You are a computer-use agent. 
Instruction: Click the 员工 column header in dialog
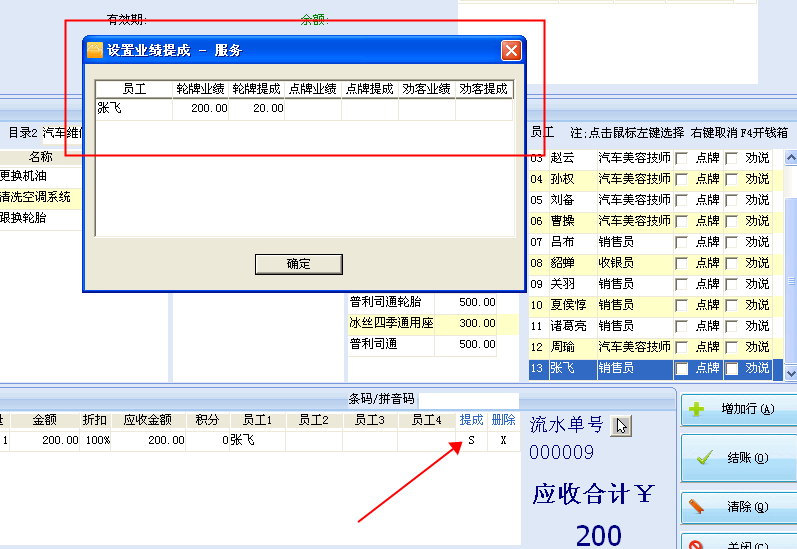coord(134,89)
